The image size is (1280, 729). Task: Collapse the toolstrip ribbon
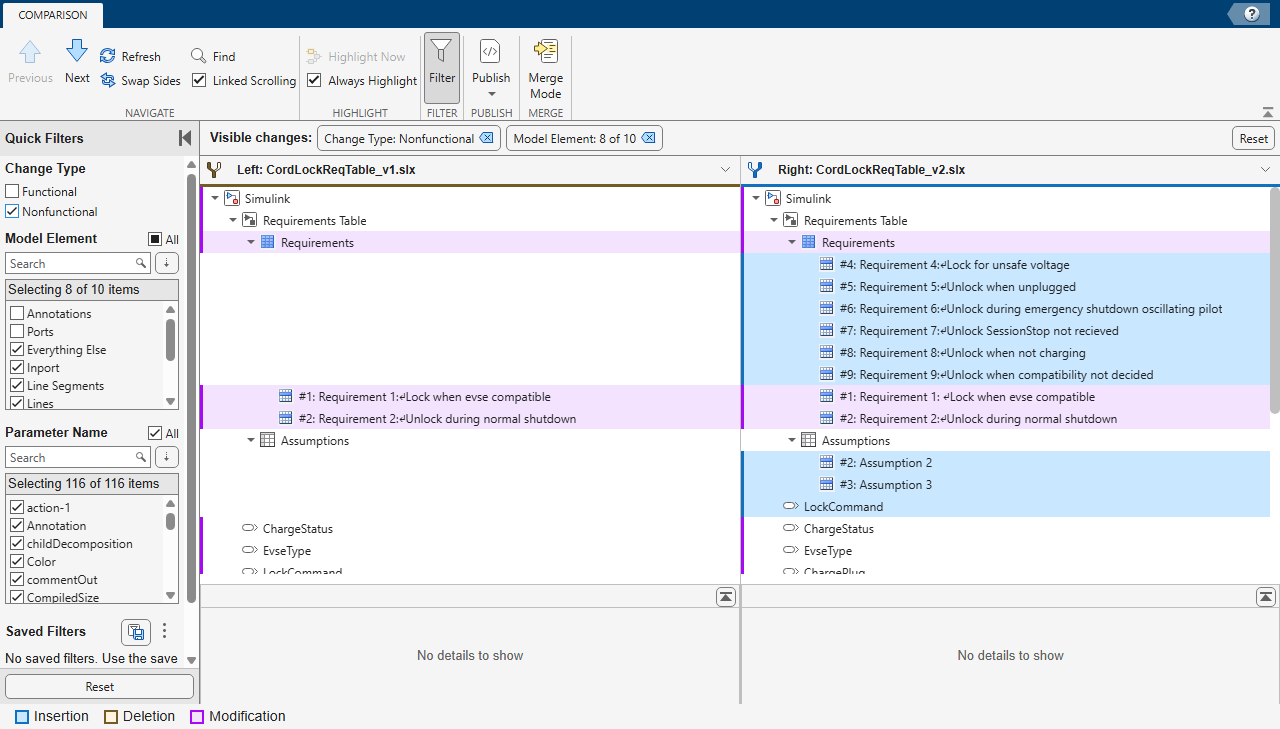[1268, 113]
